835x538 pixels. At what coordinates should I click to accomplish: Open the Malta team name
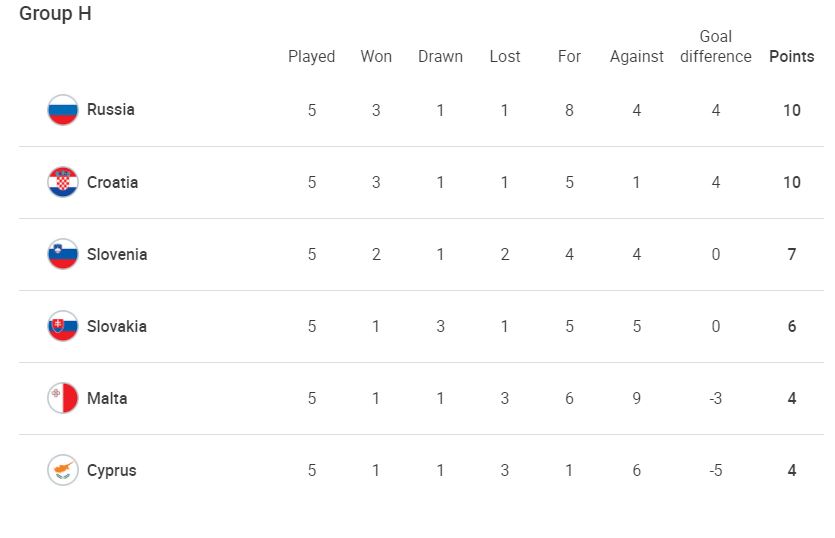click(x=107, y=398)
